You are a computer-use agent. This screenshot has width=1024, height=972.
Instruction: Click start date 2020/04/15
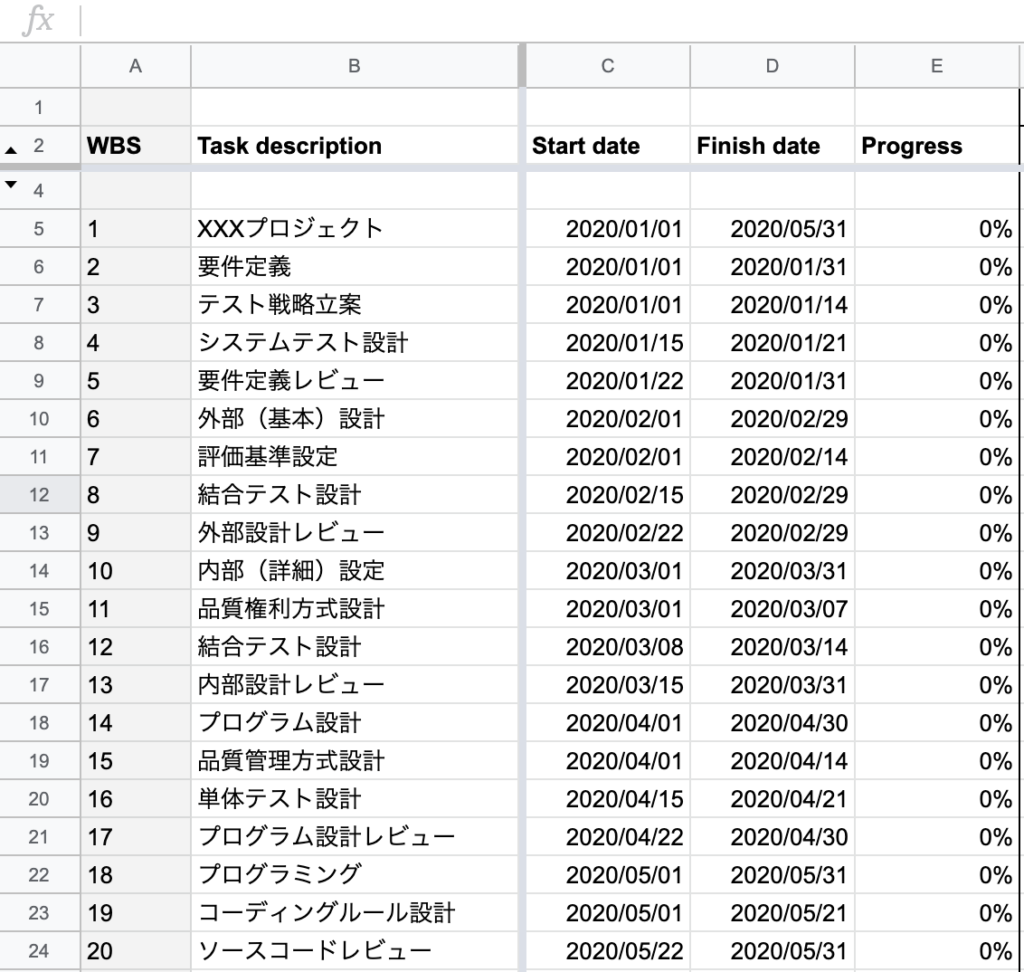[x=607, y=798]
